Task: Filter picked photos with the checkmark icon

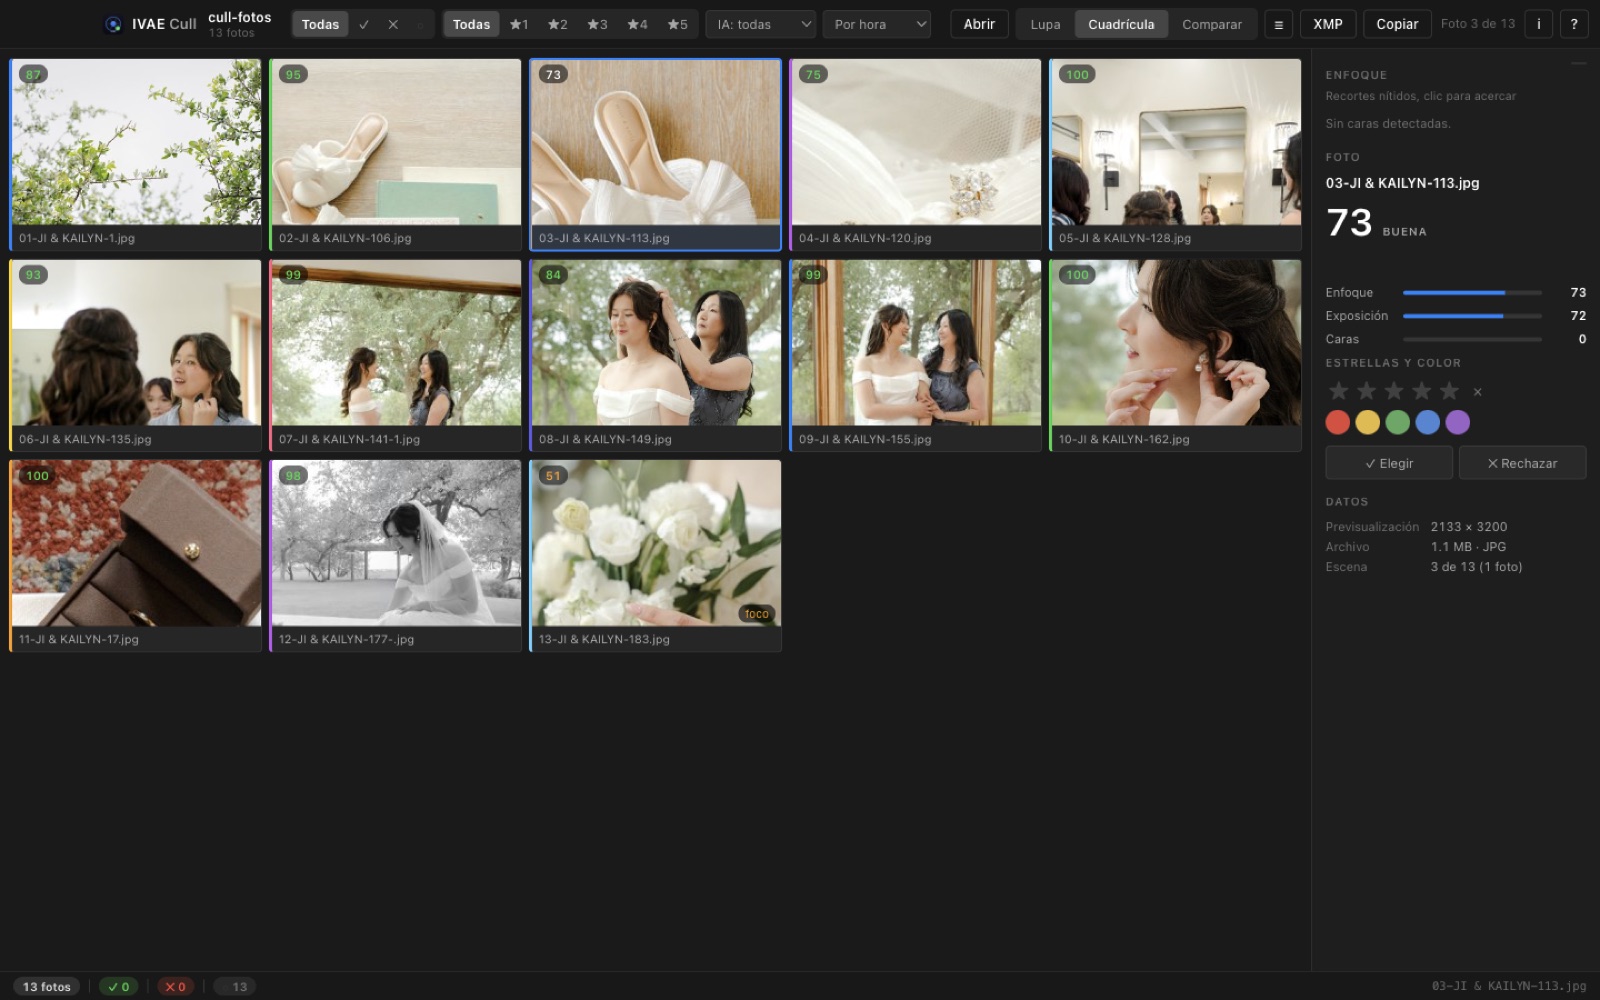Action: pyautogui.click(x=364, y=24)
